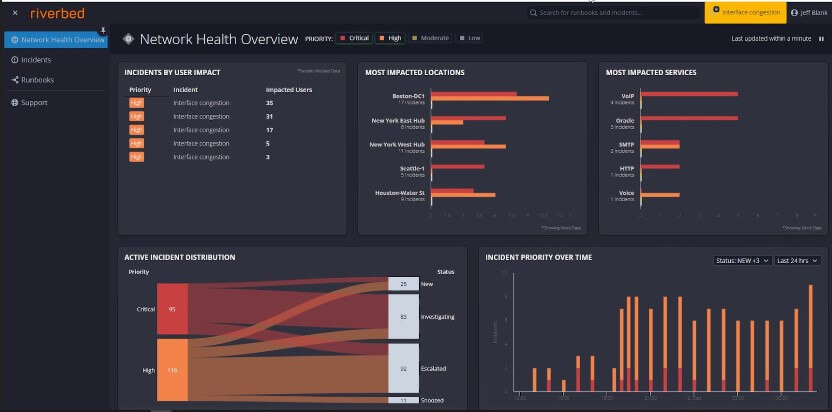Click the Network Health Overview globe icon
Image resolution: width=832 pixels, height=412 pixels.
pos(14,40)
